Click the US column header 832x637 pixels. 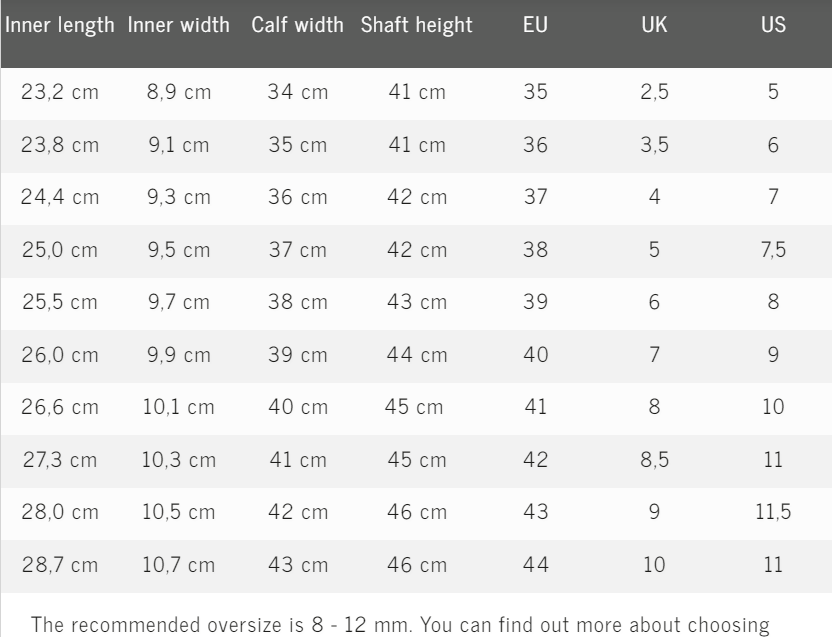pos(773,26)
